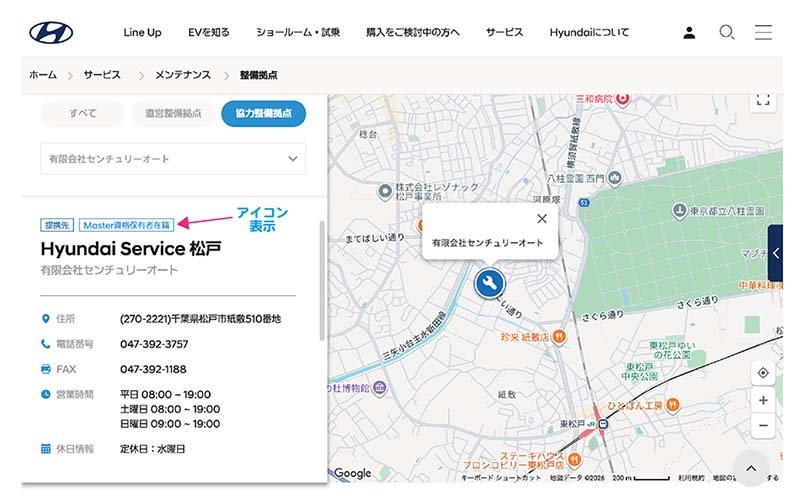
Task: Open the EVを知る menu
Action: pyautogui.click(x=209, y=33)
